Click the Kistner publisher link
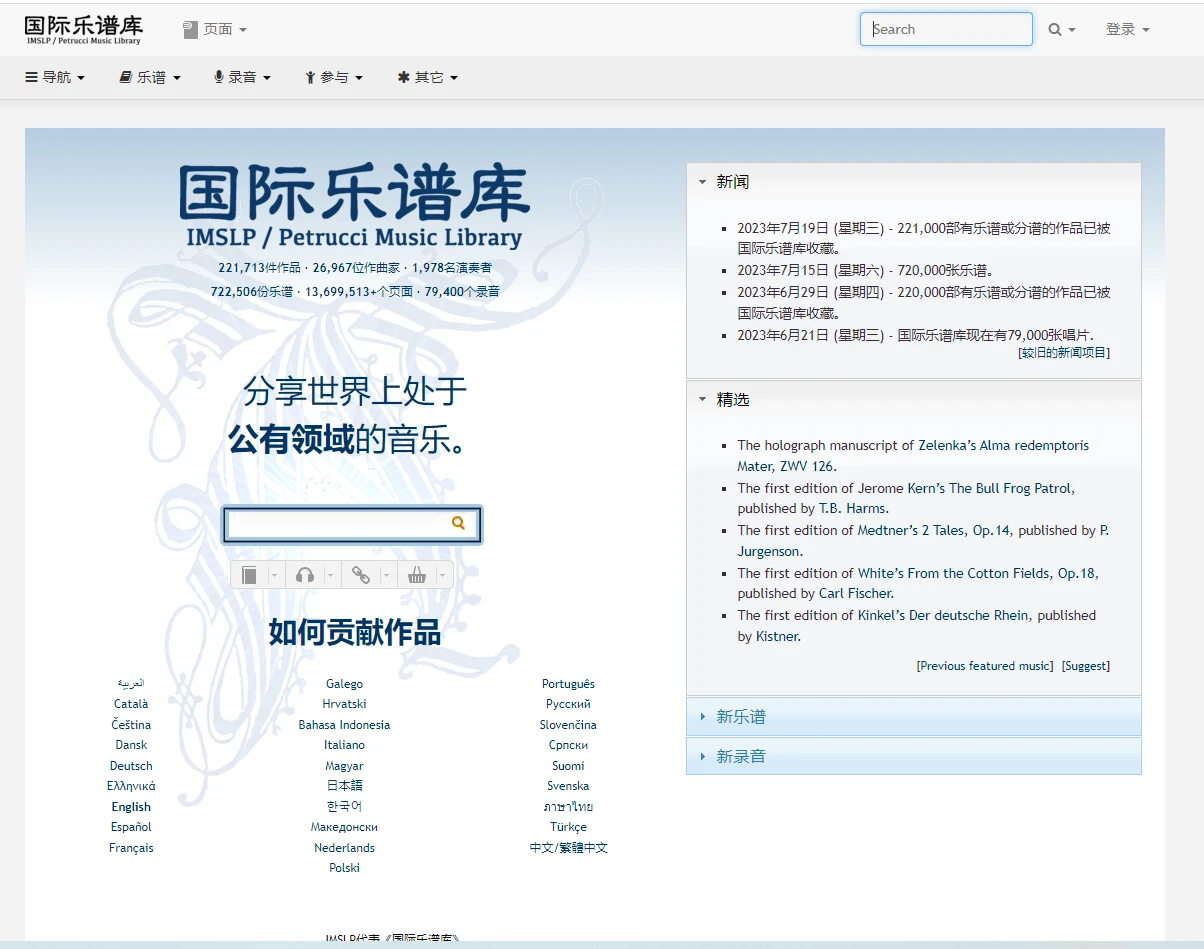The width and height of the screenshot is (1204, 949). coord(777,637)
